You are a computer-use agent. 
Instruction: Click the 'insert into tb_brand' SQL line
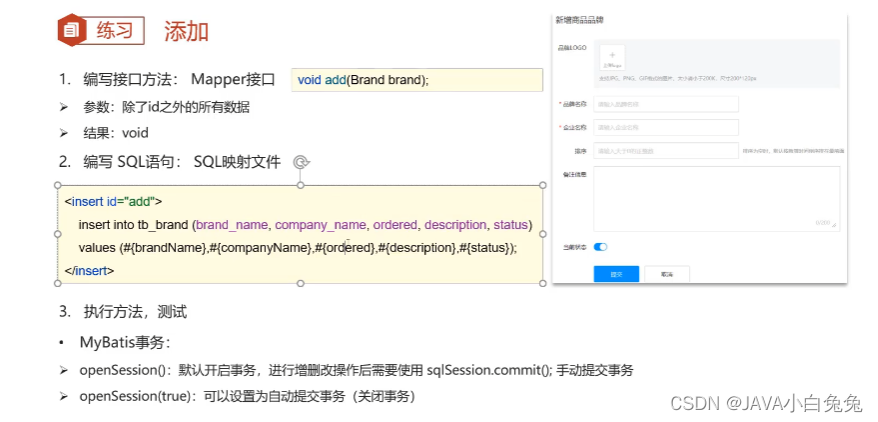tap(305, 225)
